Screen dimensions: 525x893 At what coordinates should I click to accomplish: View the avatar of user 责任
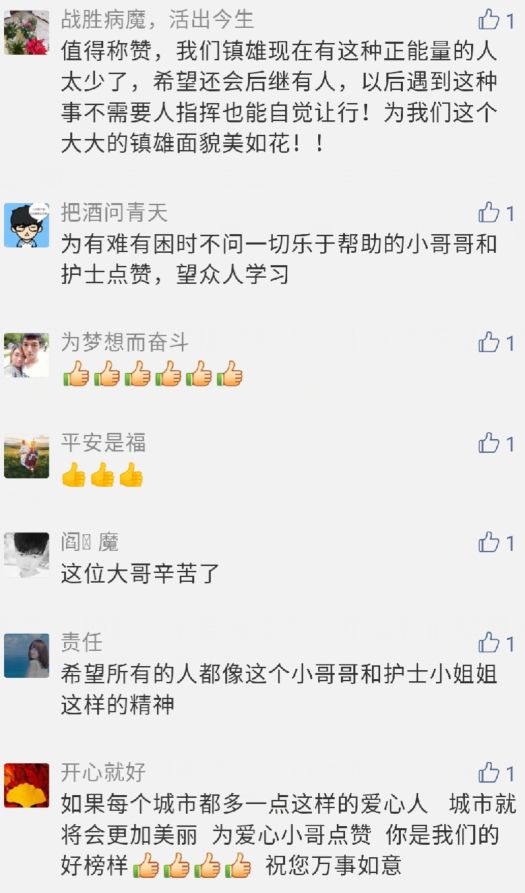[26, 656]
